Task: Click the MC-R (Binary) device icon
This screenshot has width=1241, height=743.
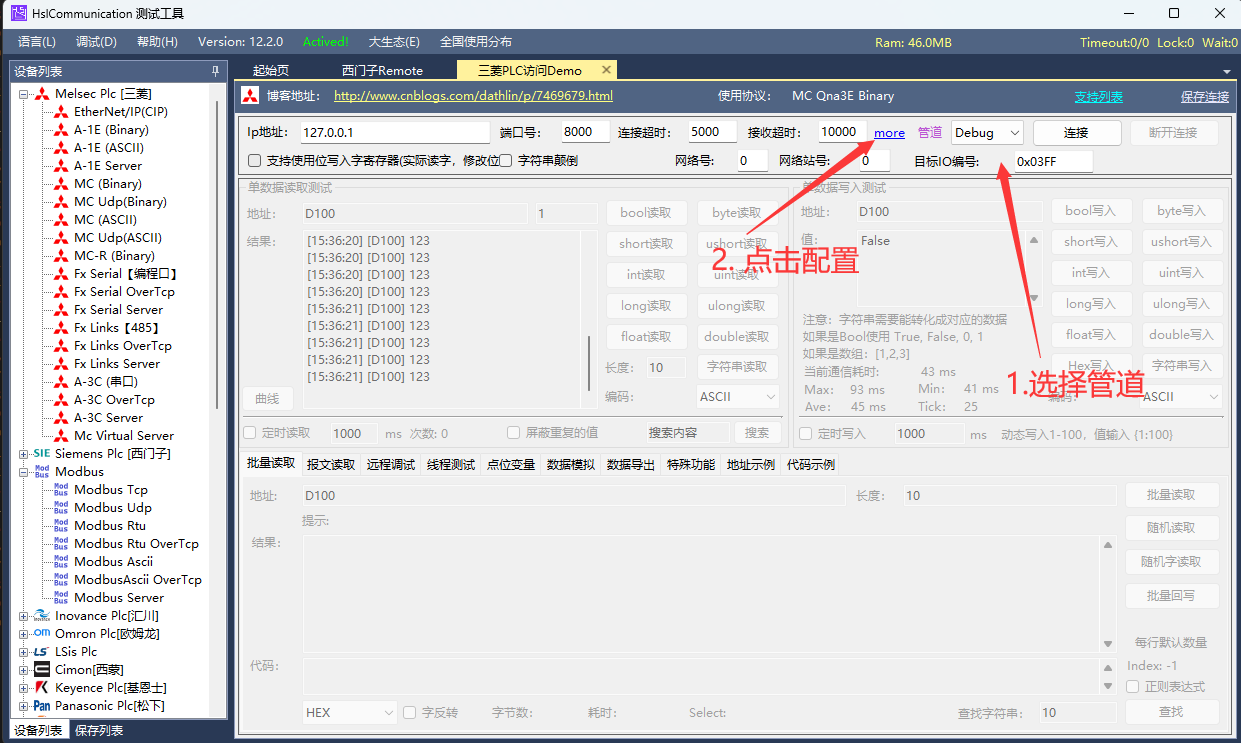Action: (61, 256)
